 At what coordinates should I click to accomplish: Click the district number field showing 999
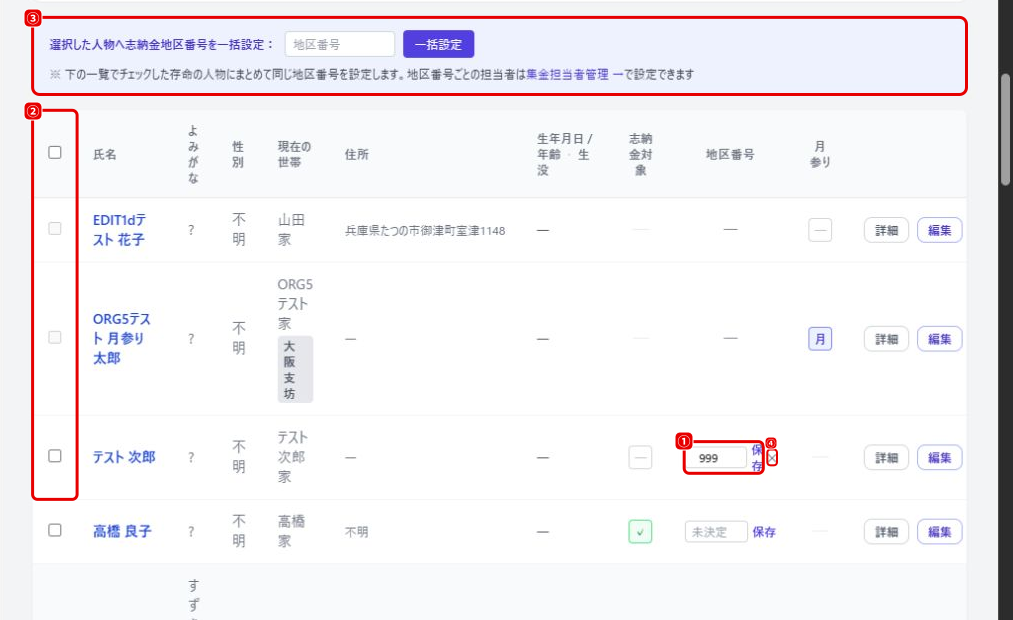point(716,458)
